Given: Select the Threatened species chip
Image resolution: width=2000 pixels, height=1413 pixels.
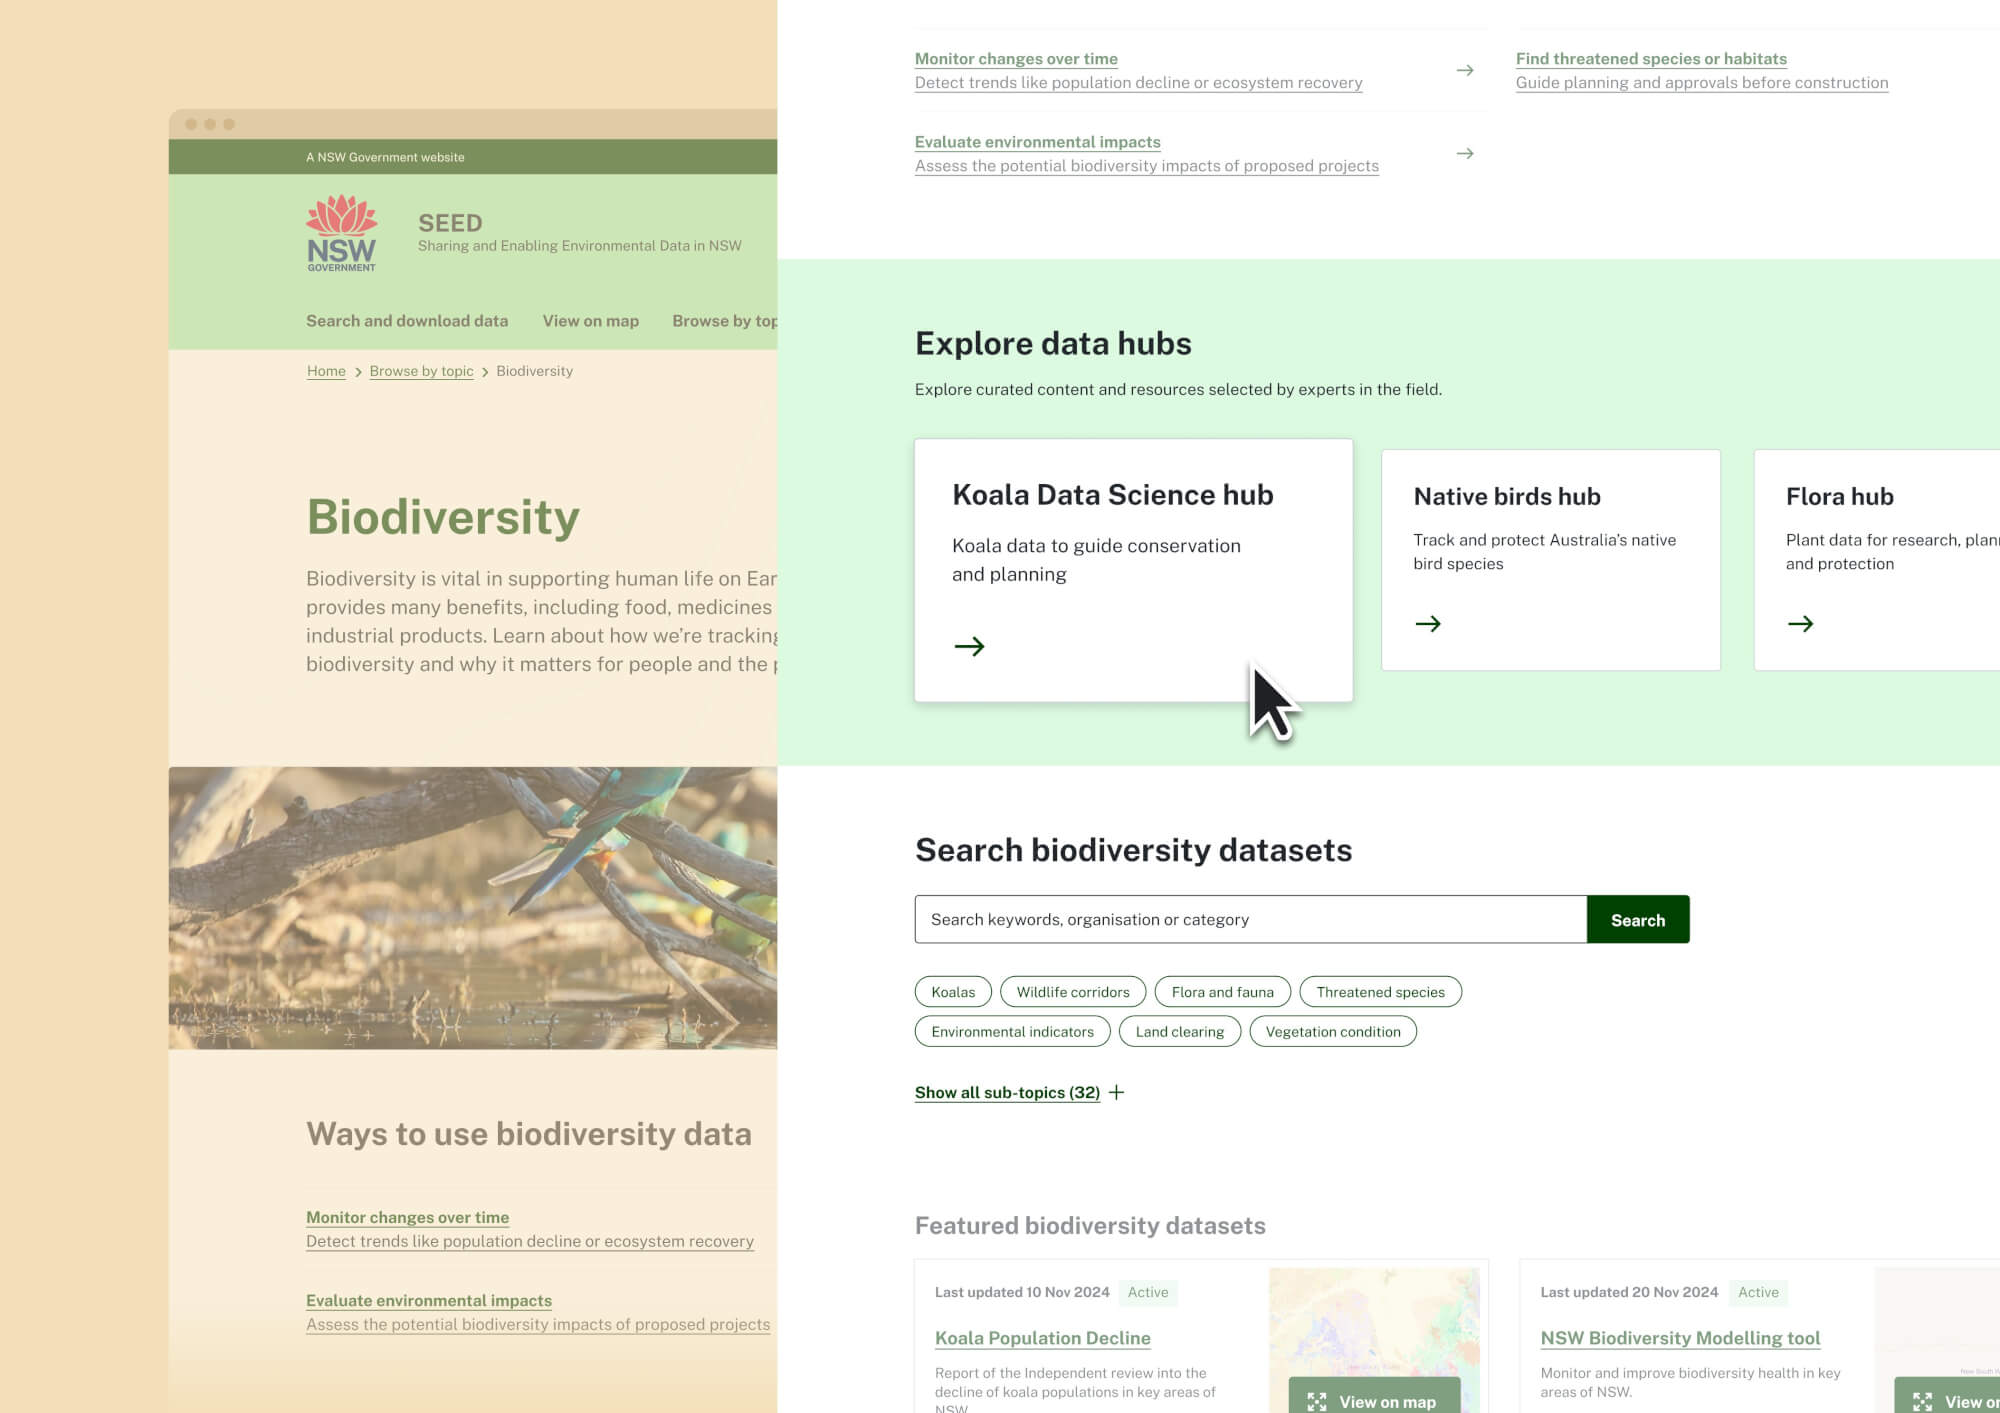Looking at the screenshot, I should point(1381,992).
